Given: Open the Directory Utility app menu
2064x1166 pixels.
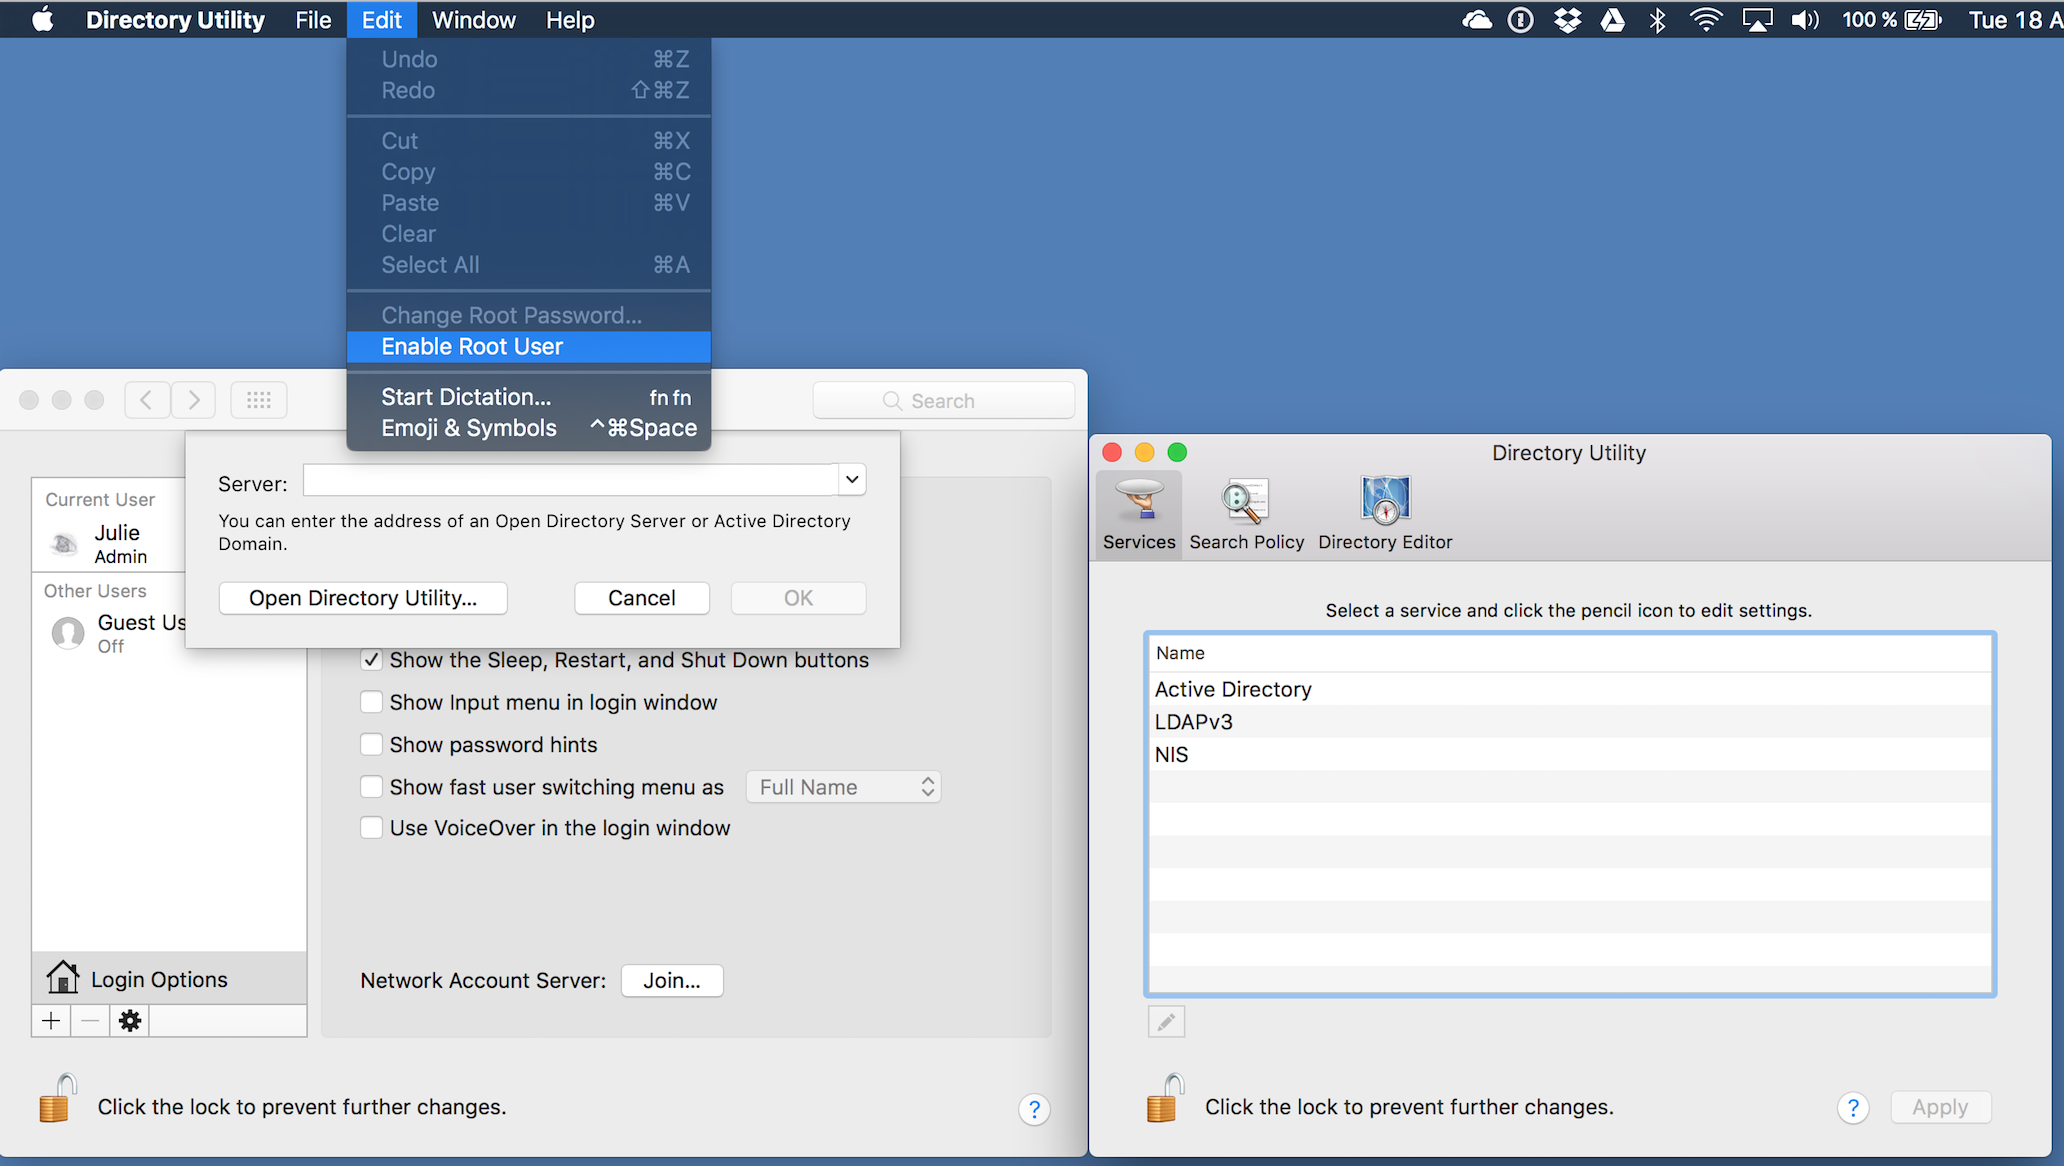Looking at the screenshot, I should 175,20.
